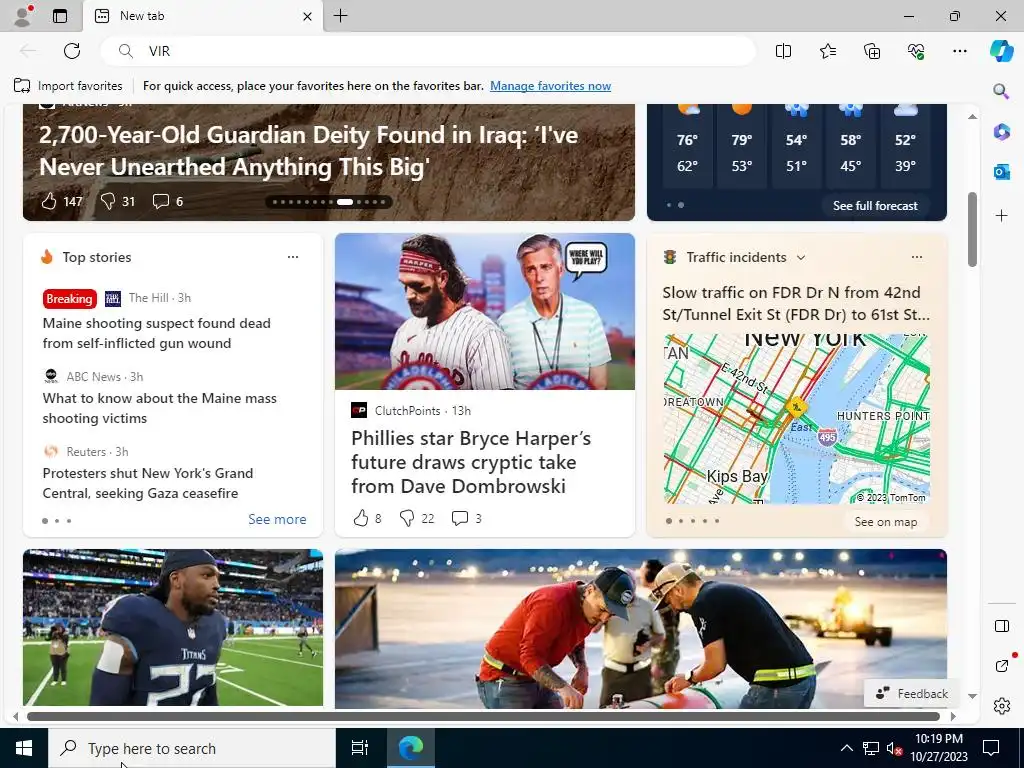This screenshot has height=768, width=1024.
Task: Like the Guardian Deity article
Action: (61, 201)
